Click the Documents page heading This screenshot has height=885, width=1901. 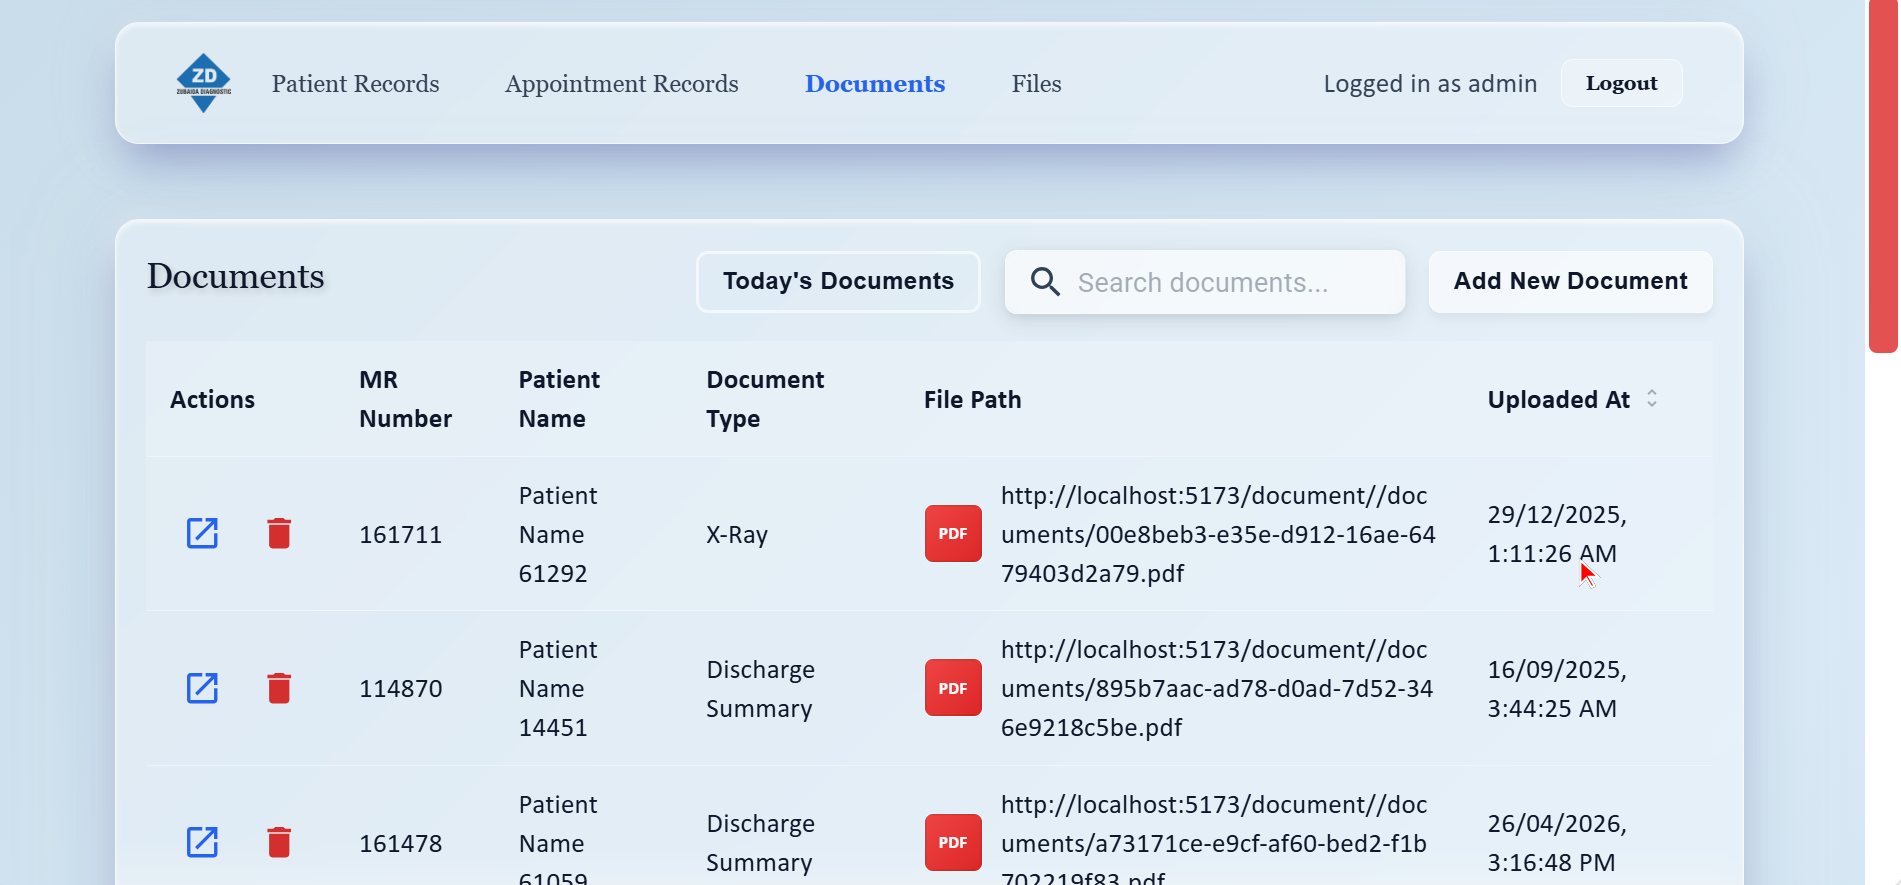click(236, 276)
